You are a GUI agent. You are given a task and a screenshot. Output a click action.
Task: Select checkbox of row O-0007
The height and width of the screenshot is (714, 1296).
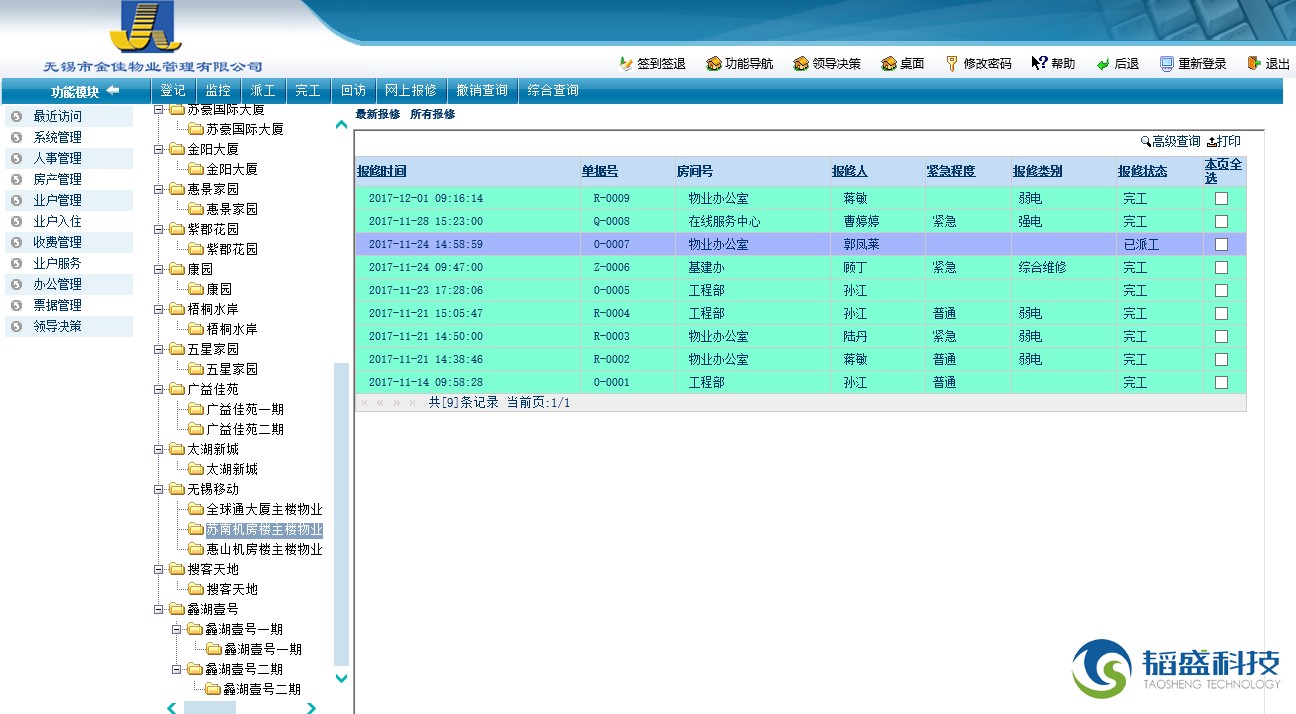[x=1221, y=244]
